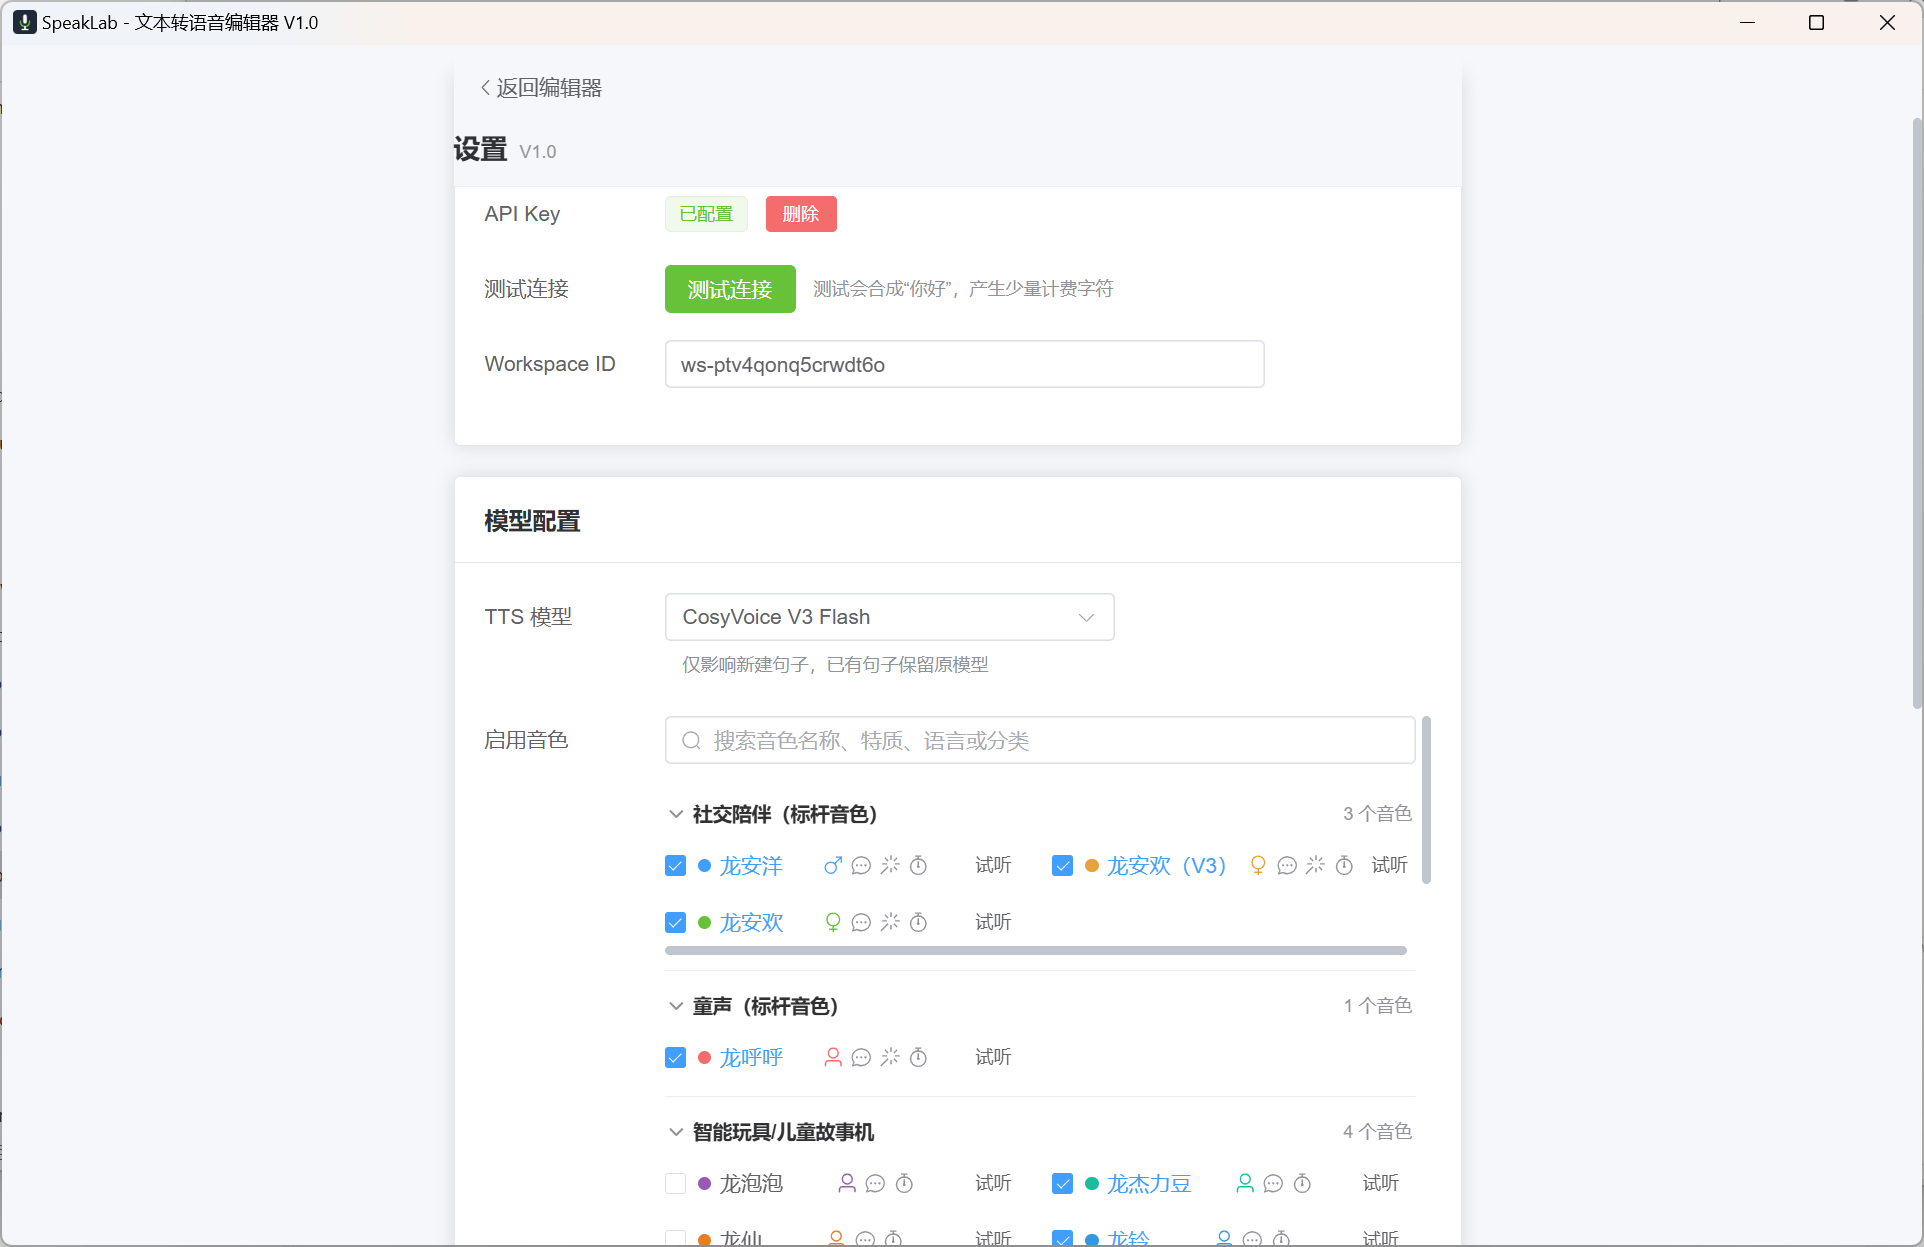Enable the 龙泡泡 voice checkbox
Screen dimensions: 1924x1247
(x=676, y=1184)
